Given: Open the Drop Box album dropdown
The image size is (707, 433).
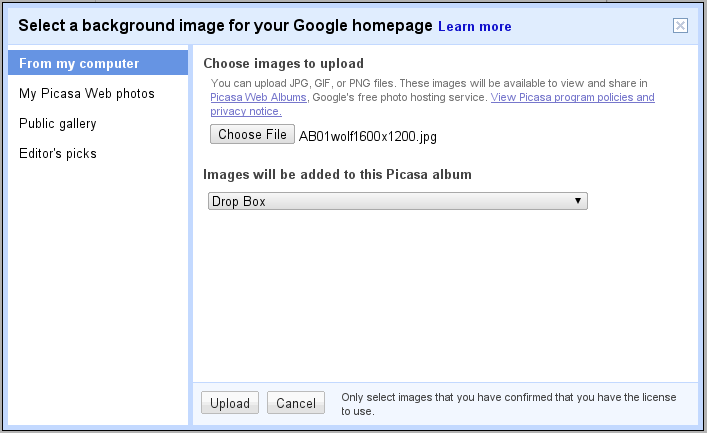Looking at the screenshot, I should tap(398, 201).
